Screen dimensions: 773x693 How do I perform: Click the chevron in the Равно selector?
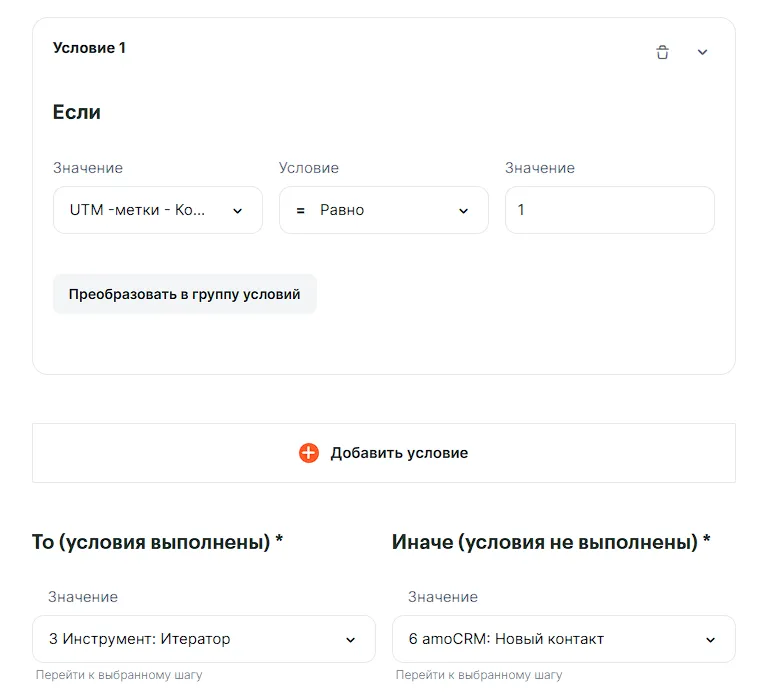tap(463, 211)
